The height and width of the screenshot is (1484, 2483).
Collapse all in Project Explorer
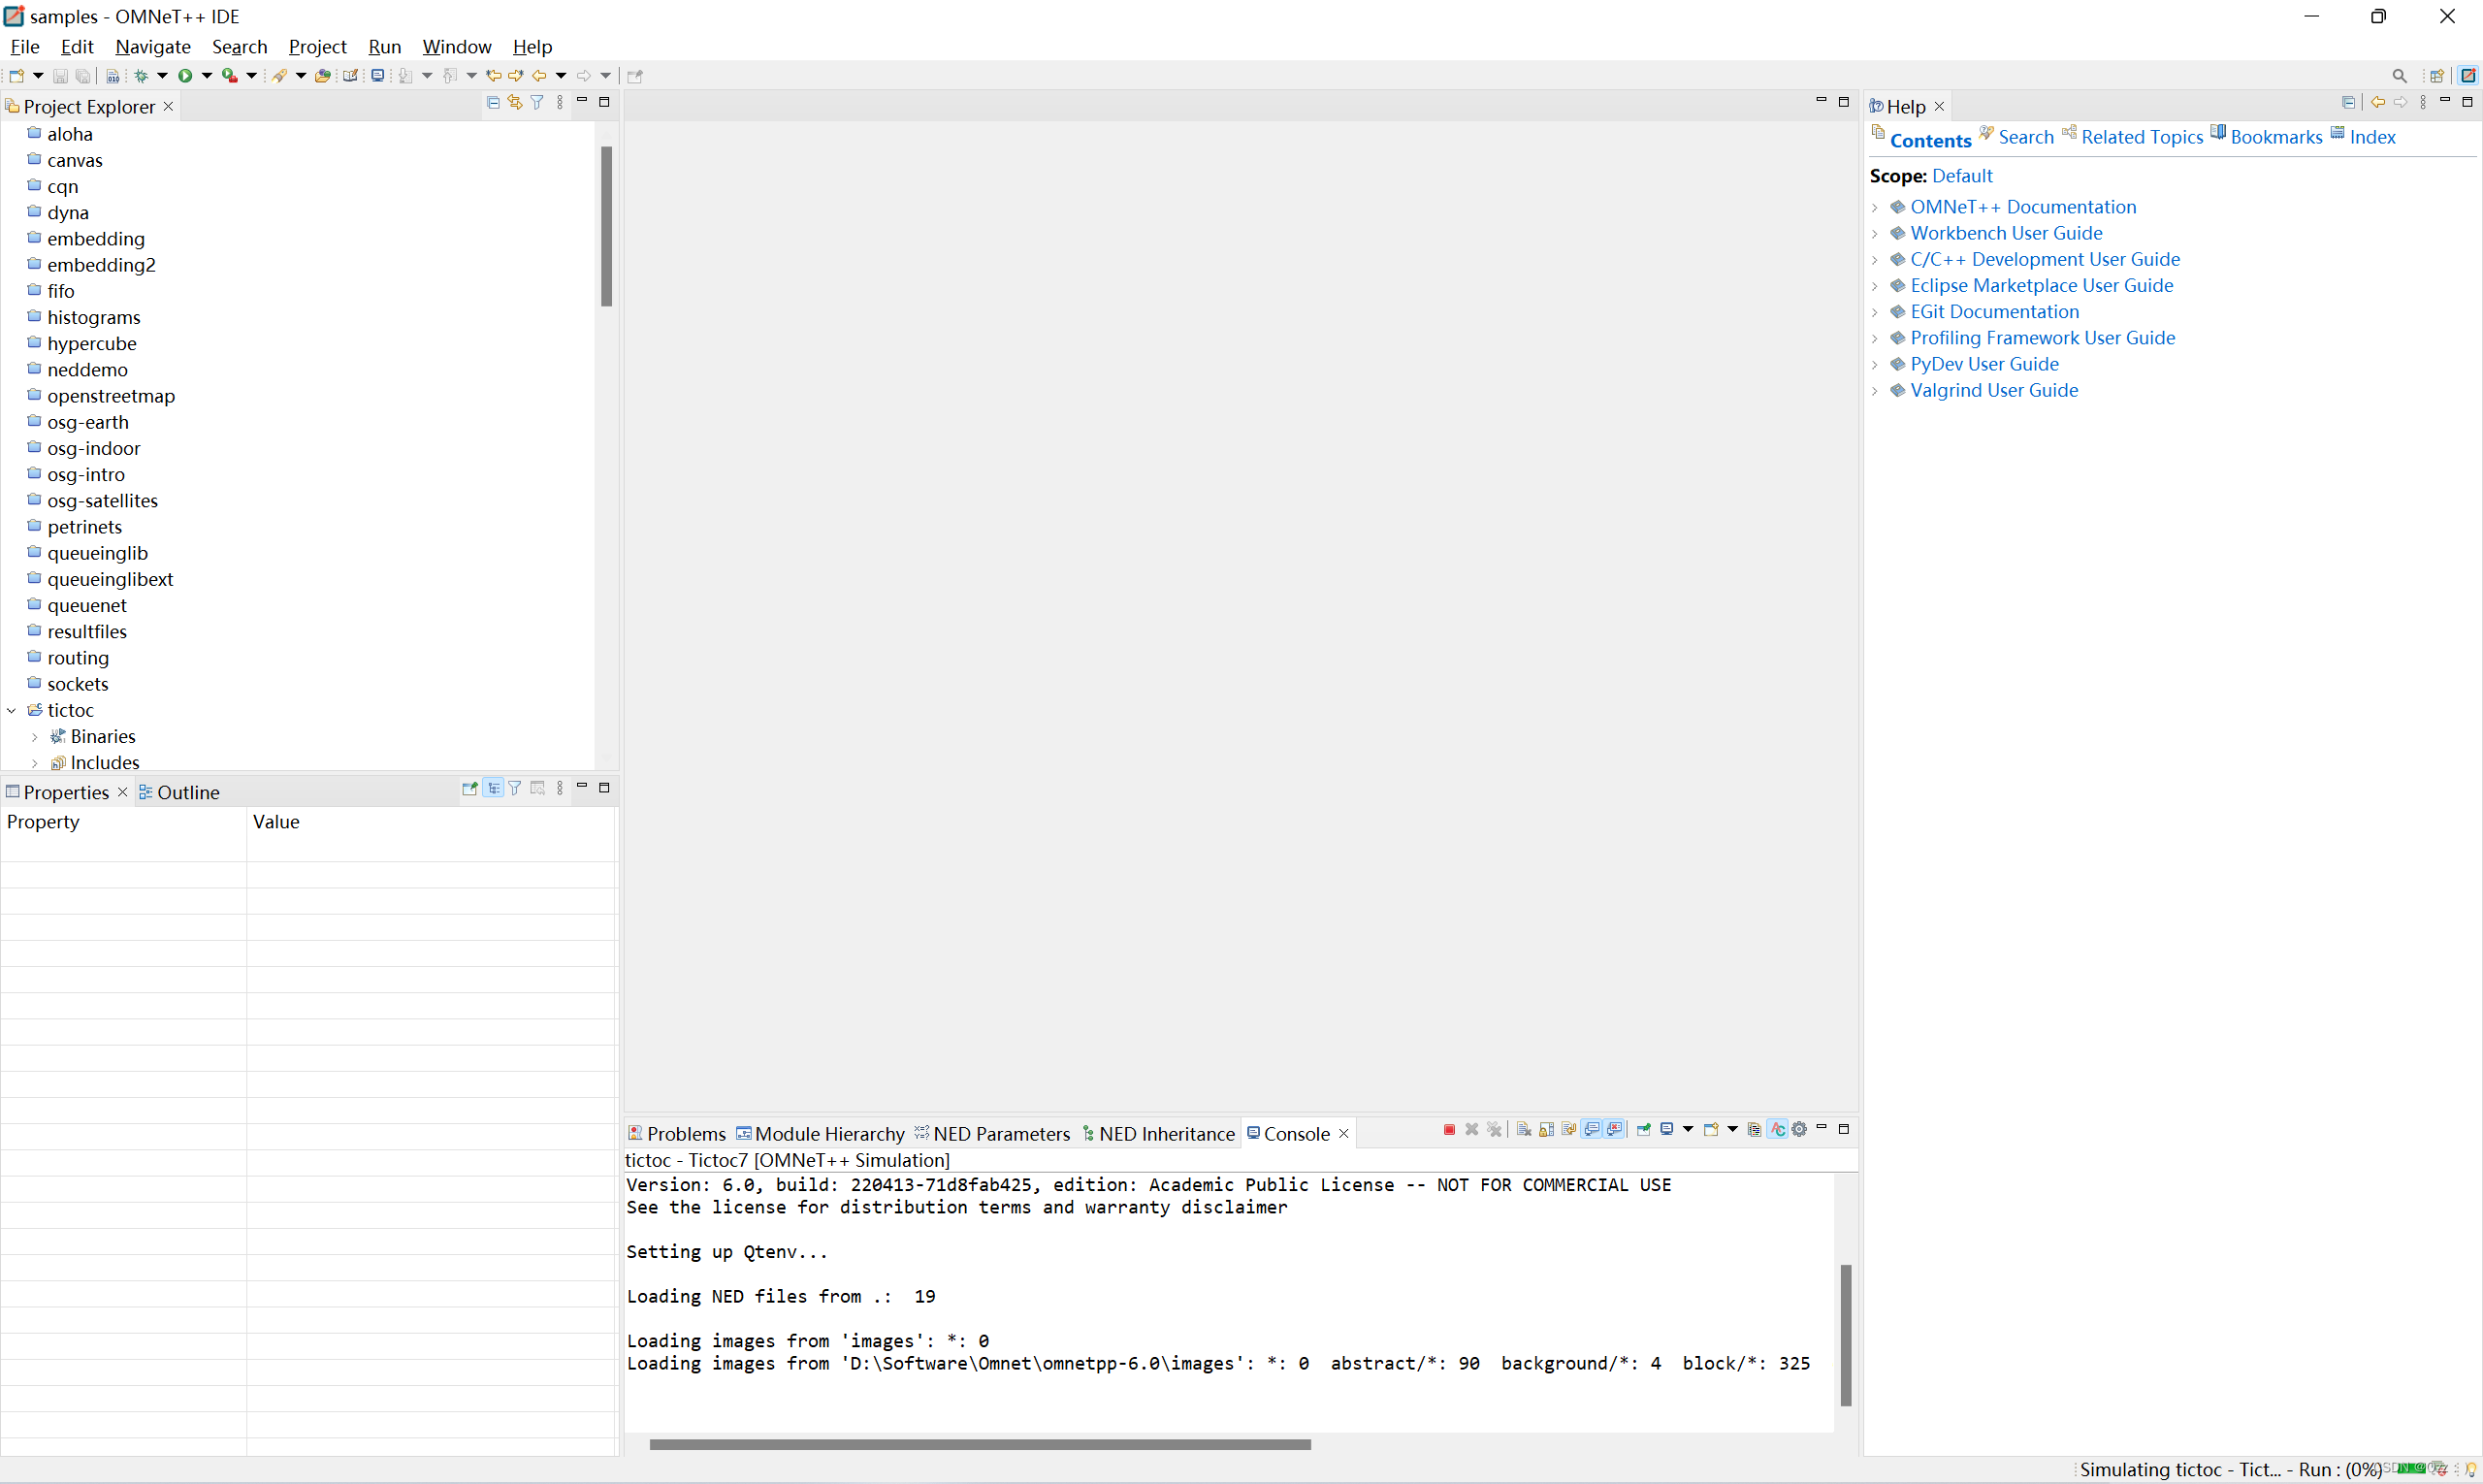(x=493, y=102)
